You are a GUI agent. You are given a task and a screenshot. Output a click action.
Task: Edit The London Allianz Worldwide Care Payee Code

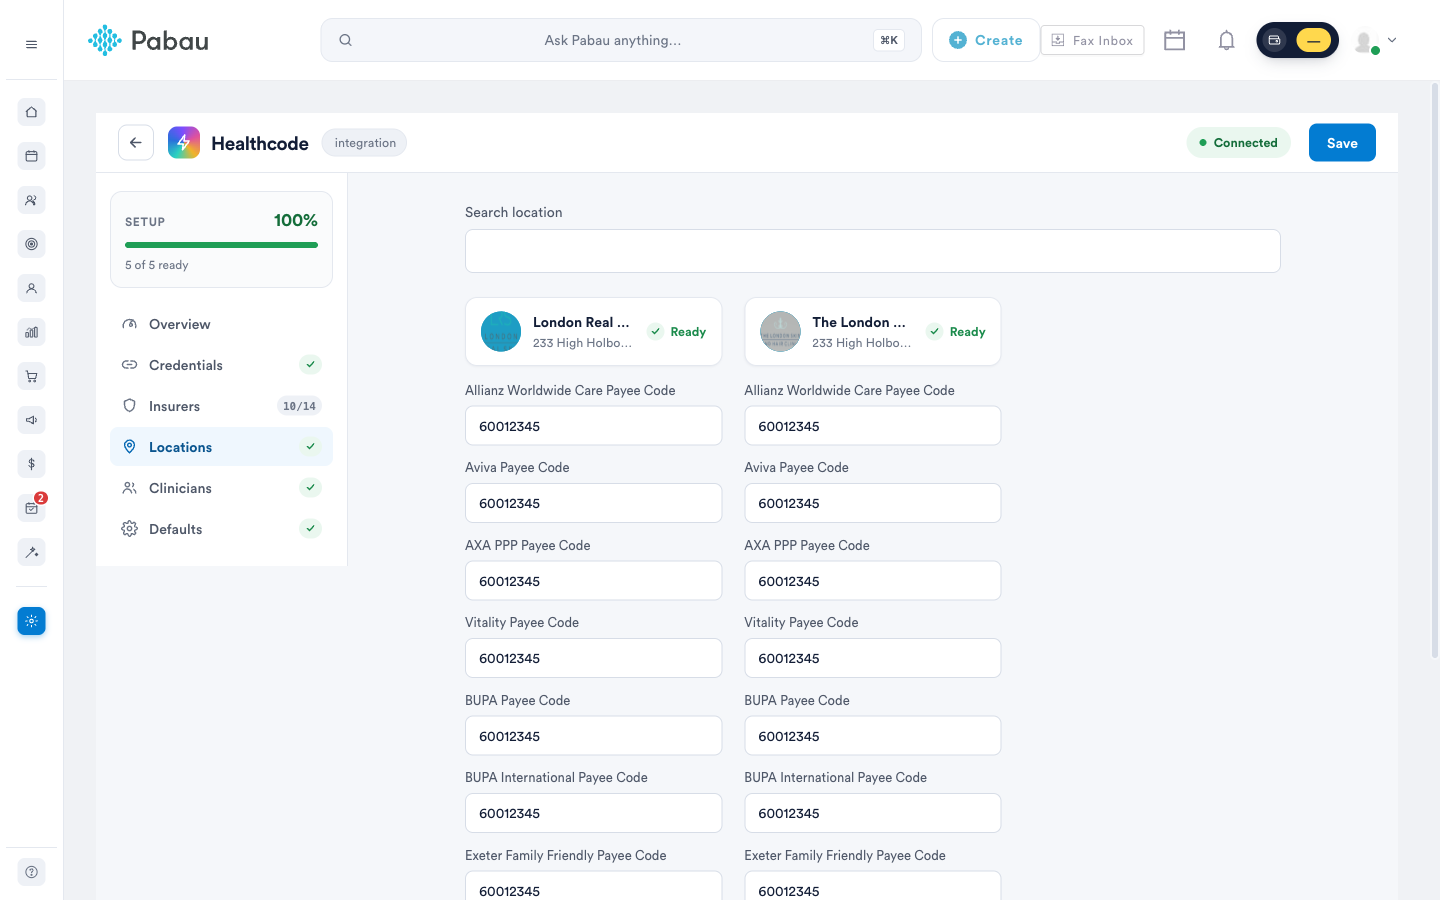(x=873, y=426)
